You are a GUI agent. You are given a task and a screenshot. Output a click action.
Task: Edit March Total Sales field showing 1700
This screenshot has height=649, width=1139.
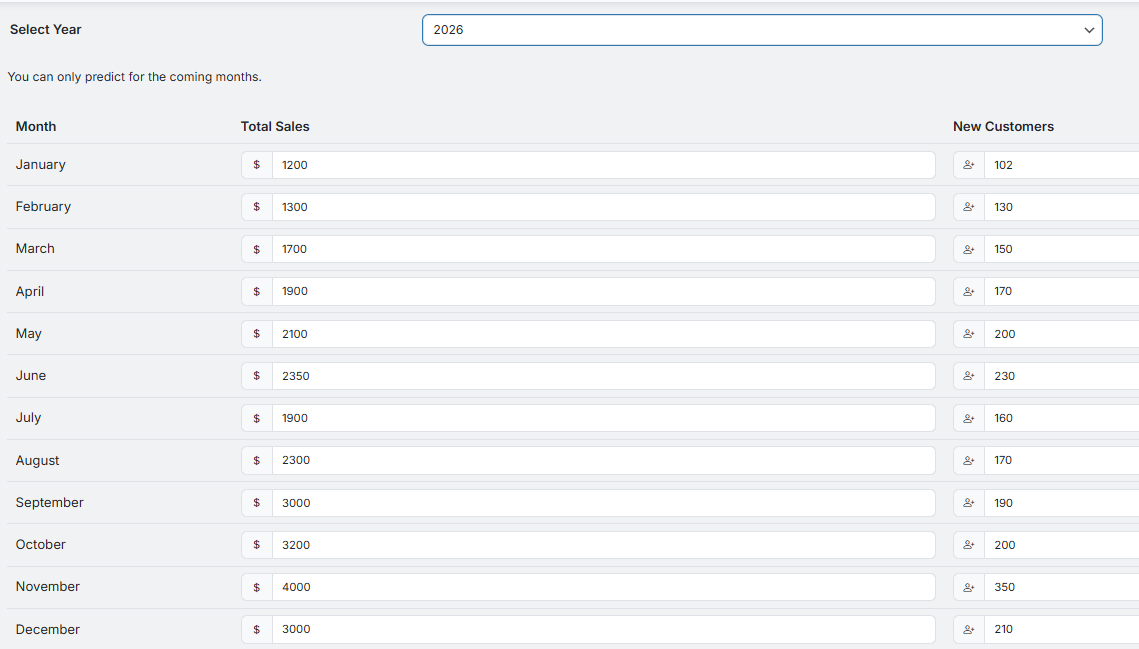click(x=603, y=249)
